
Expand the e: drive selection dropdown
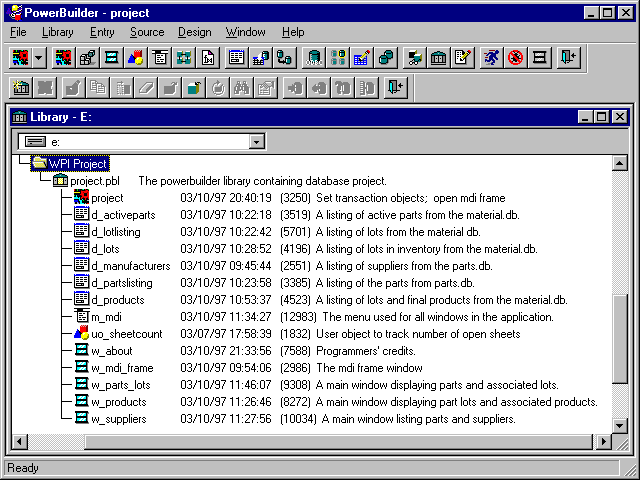click(x=257, y=142)
